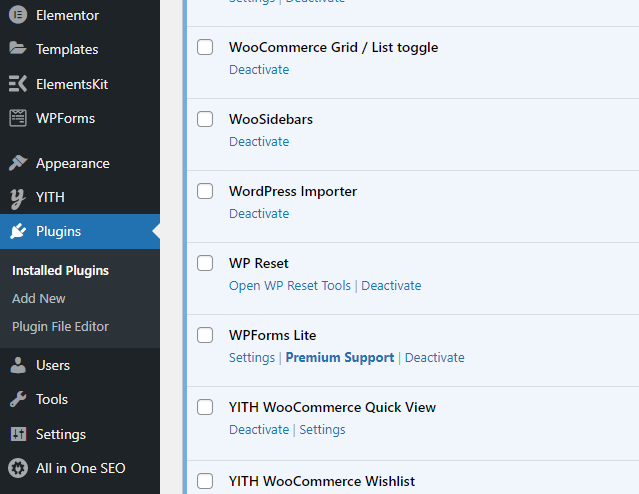Click the All in One SEO gear icon
This screenshot has height=494, width=639.
coord(18,468)
